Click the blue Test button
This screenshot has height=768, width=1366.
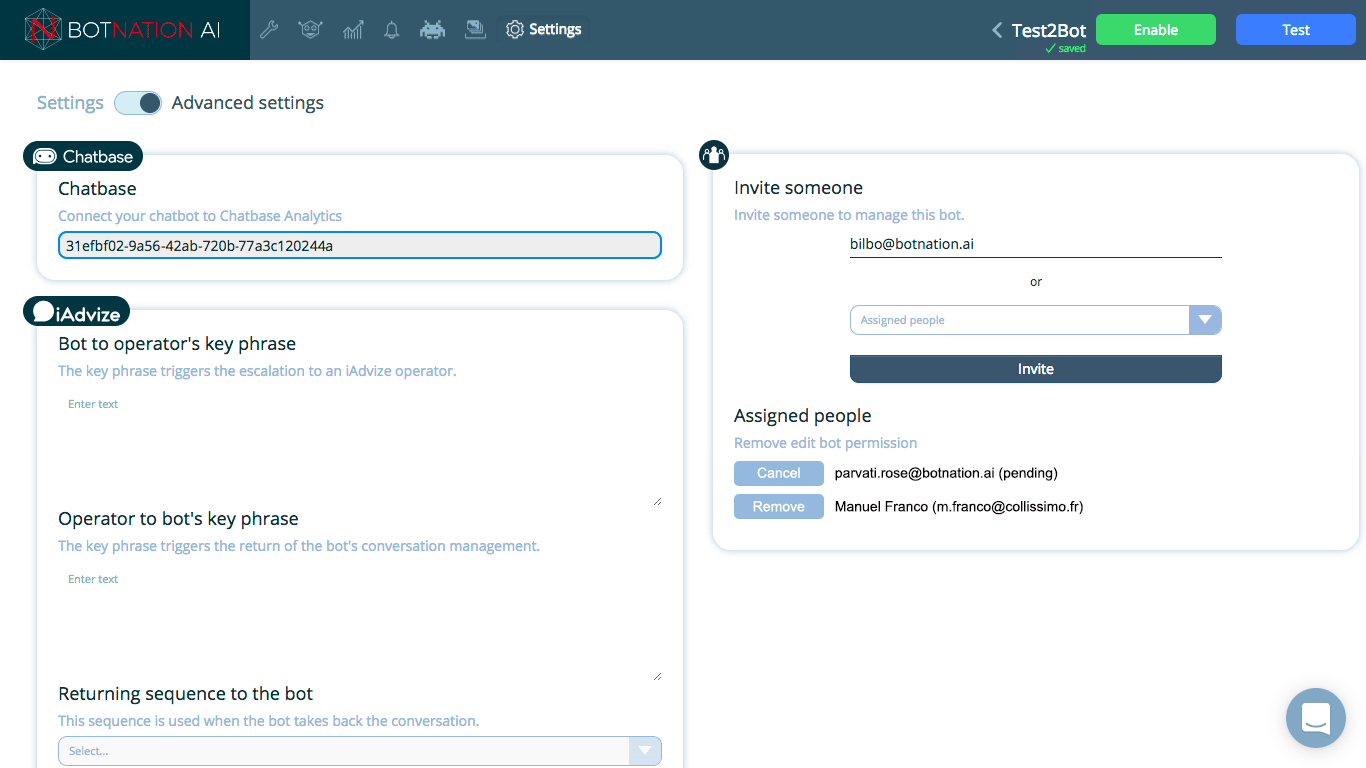[x=1295, y=30]
